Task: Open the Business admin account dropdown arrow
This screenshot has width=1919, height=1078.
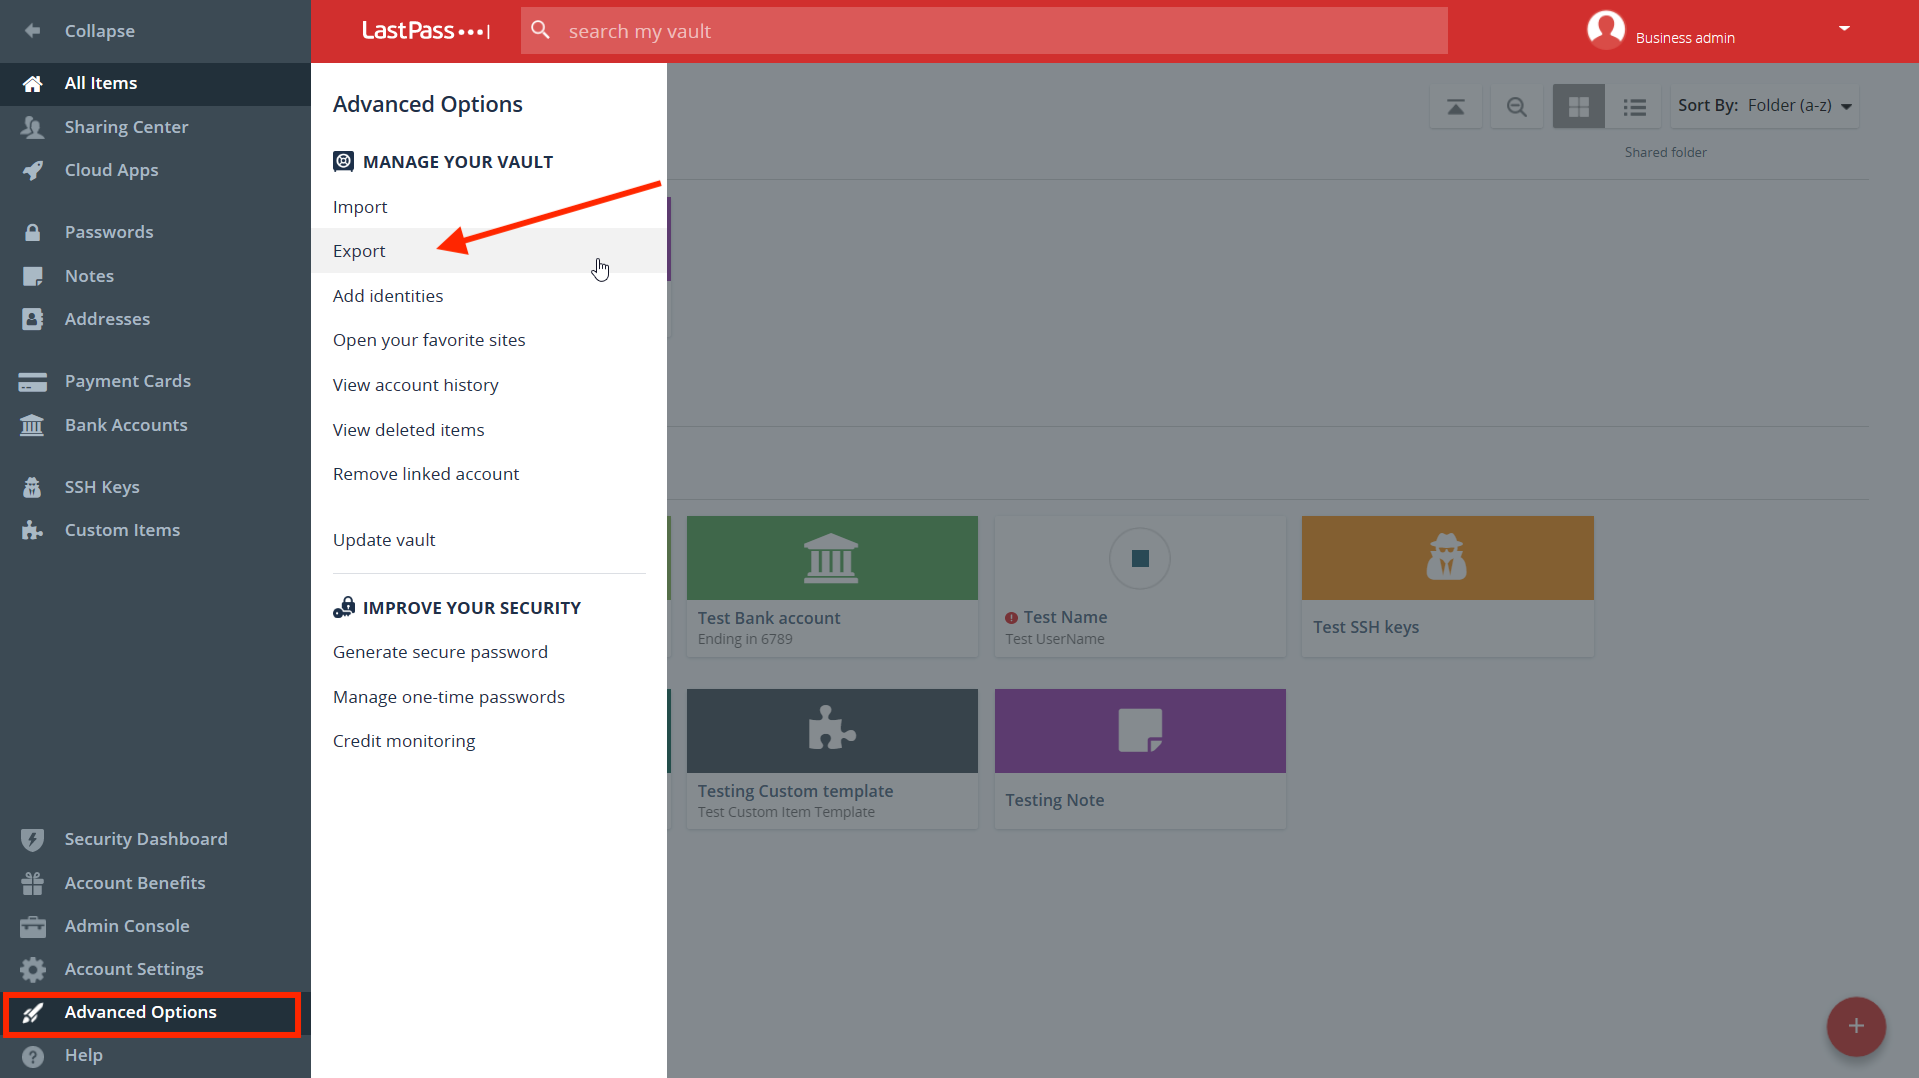Action: 1844,29
